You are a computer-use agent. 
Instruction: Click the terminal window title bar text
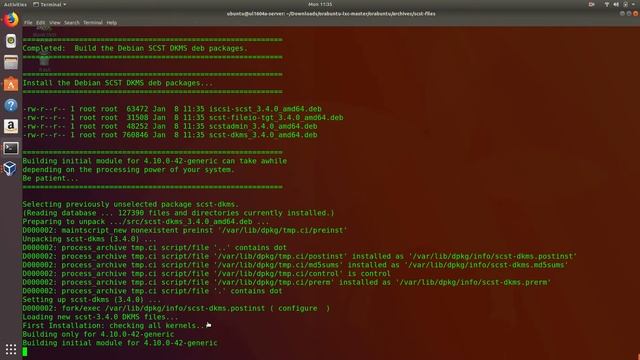click(x=331, y=13)
